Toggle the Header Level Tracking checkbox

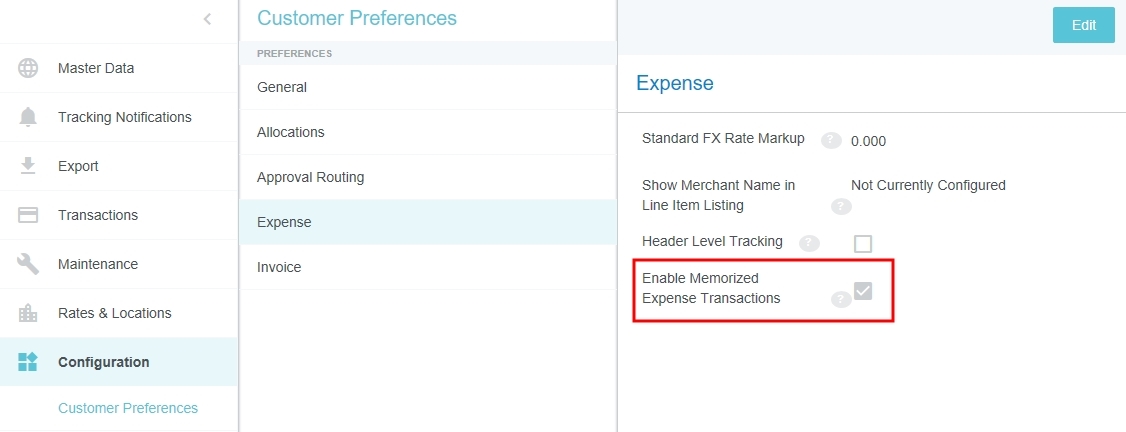[x=863, y=243]
